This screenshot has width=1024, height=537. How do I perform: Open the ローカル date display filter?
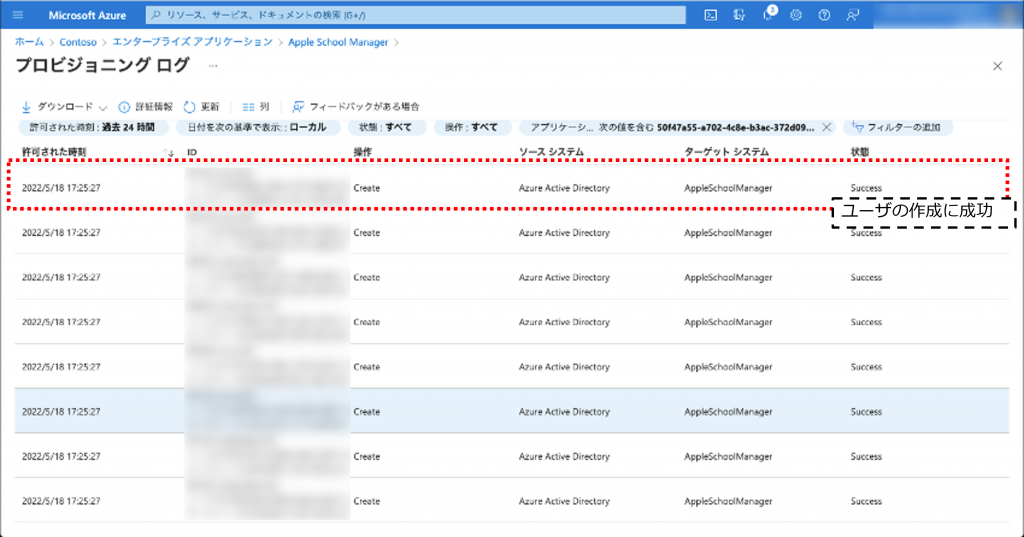coord(257,127)
